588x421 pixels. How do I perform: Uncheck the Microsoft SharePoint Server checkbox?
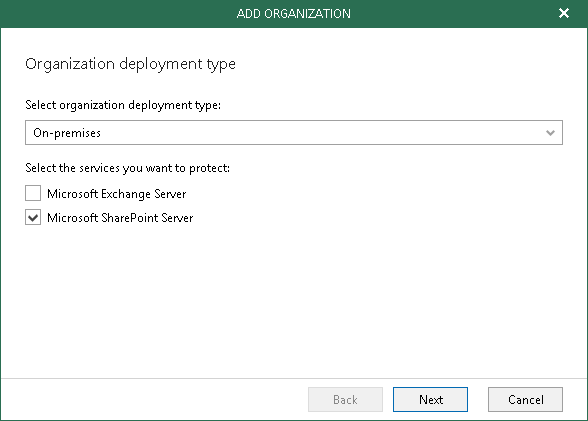tap(33, 217)
